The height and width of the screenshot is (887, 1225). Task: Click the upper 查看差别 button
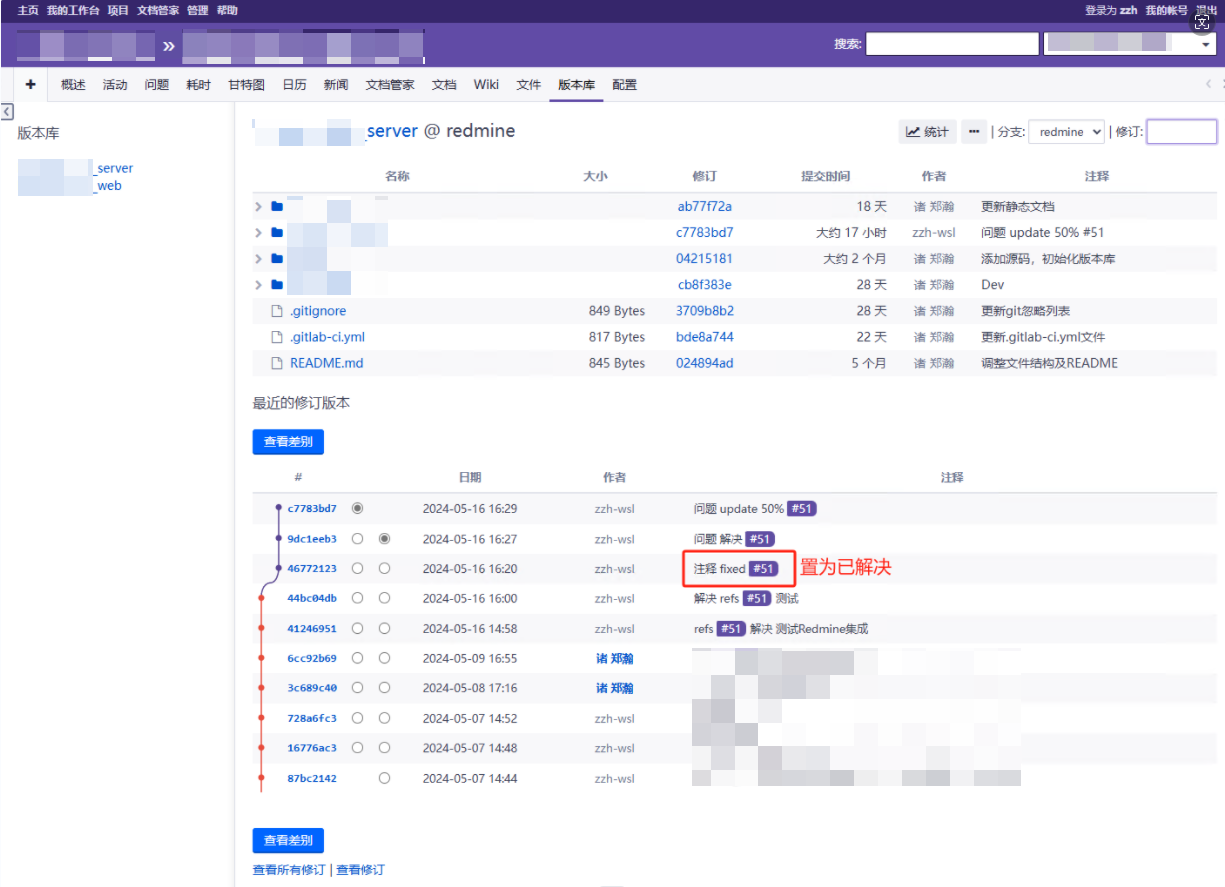288,441
